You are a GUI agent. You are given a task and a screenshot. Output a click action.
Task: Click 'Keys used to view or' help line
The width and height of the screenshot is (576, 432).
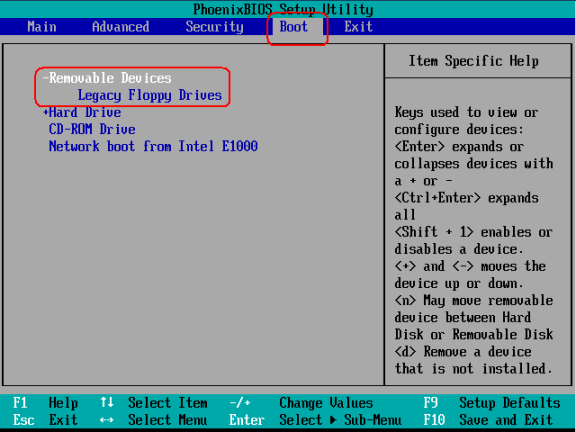467,112
